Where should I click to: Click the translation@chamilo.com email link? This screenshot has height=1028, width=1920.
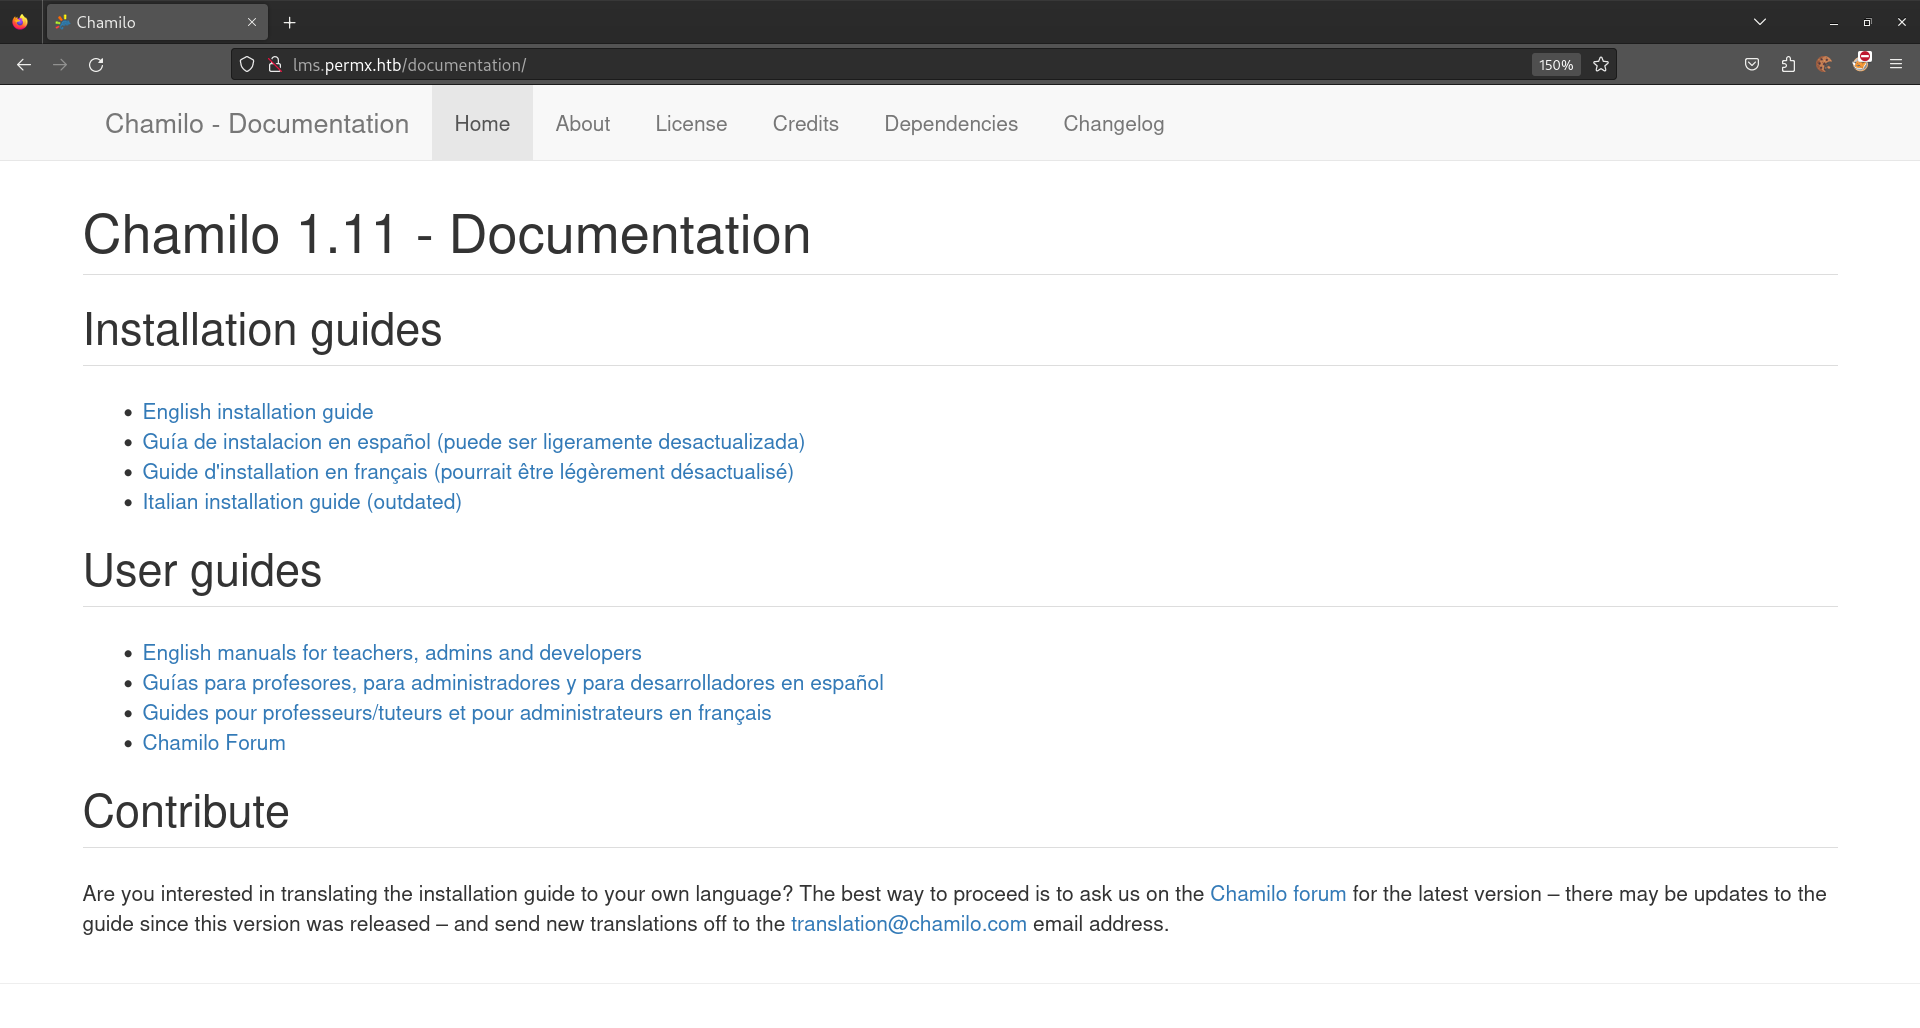(x=908, y=924)
